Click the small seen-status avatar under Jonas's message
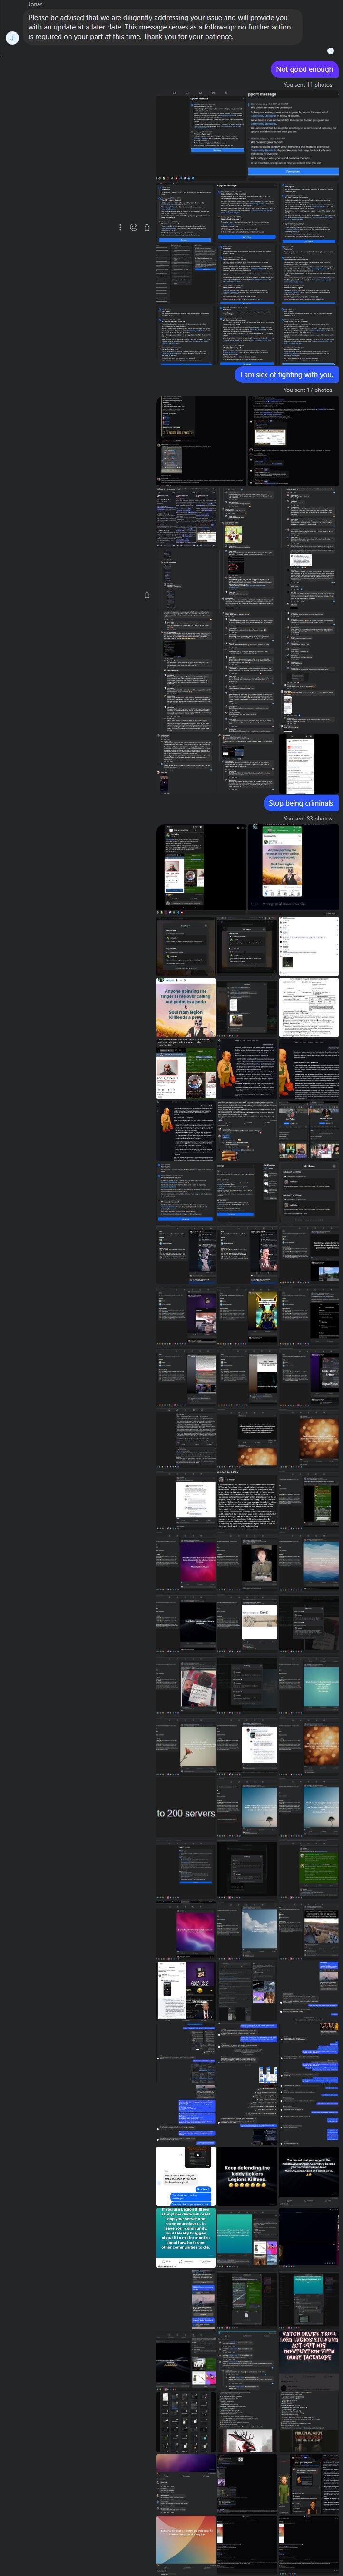Image resolution: width=343 pixels, height=2576 pixels. [331, 50]
